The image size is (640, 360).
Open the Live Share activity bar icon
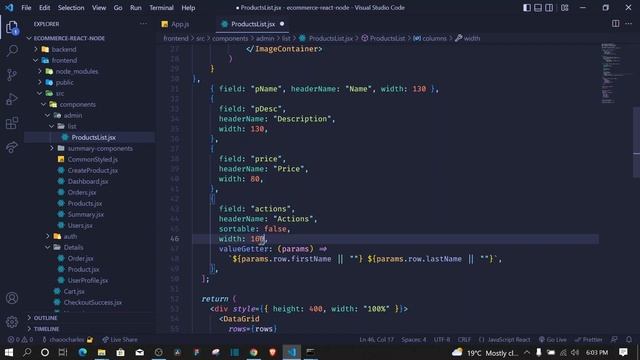click(12, 147)
